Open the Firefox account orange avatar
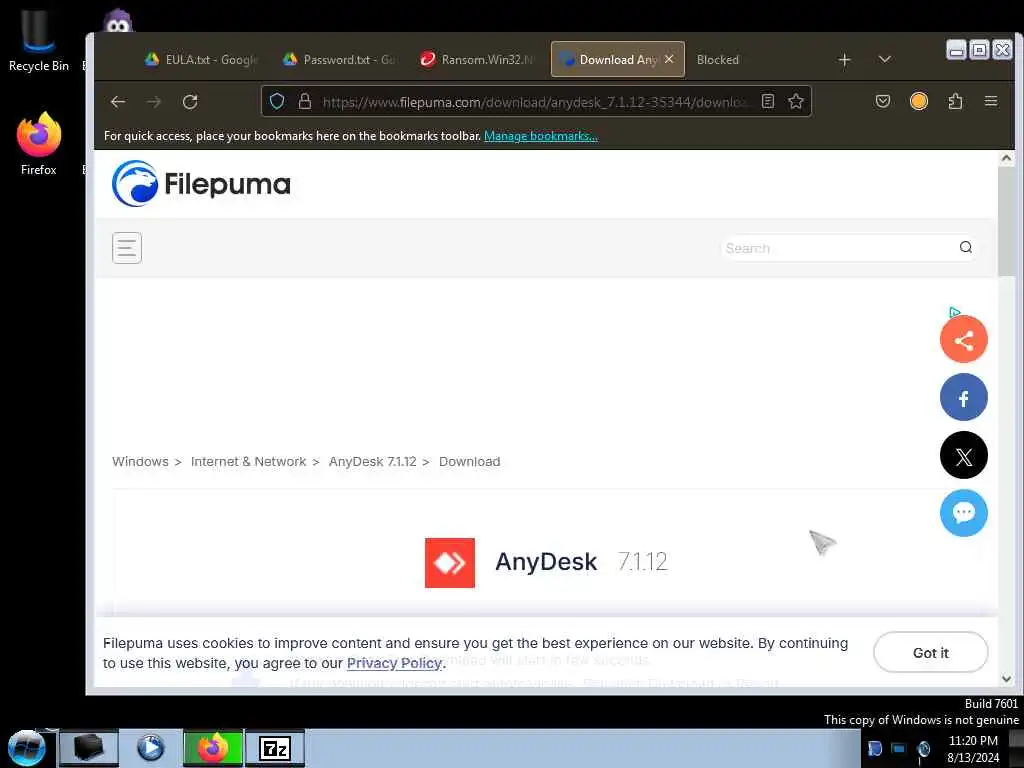This screenshot has width=1024, height=768. (x=919, y=101)
